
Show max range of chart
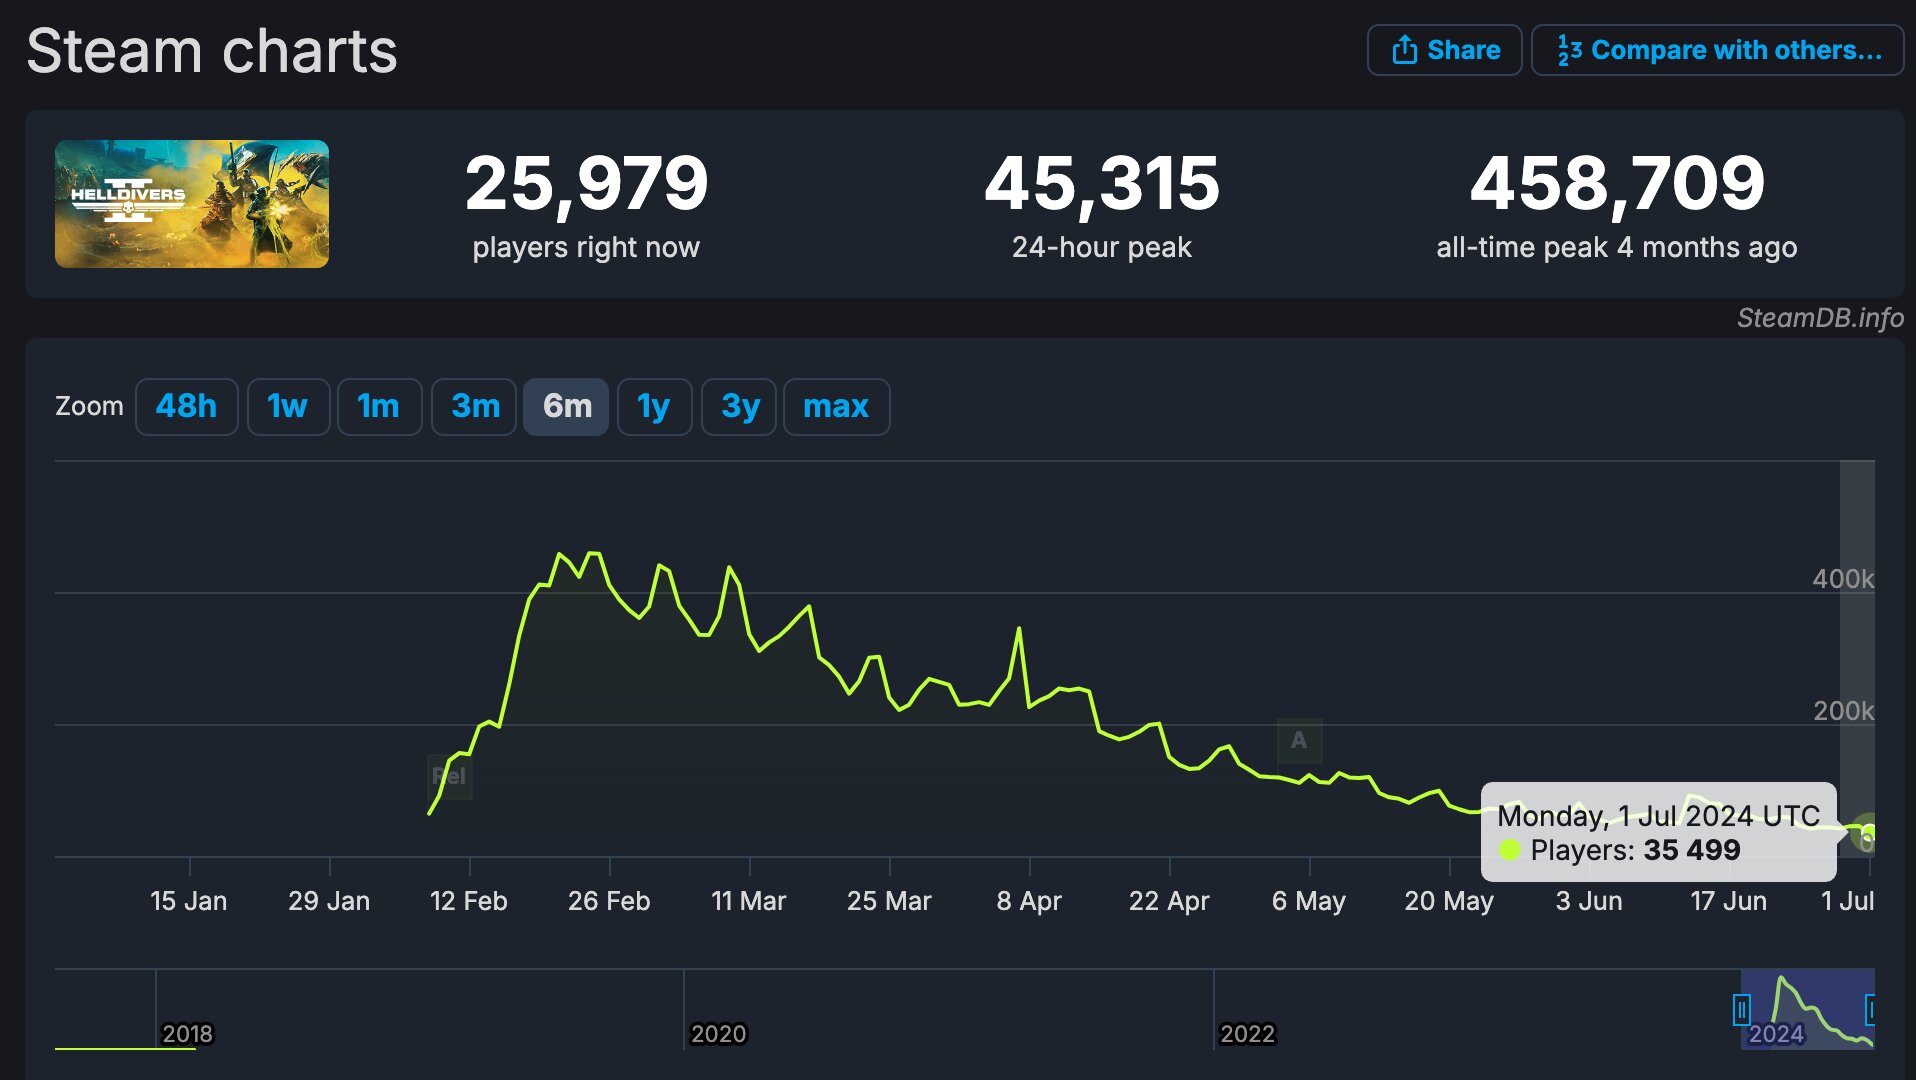tap(836, 406)
